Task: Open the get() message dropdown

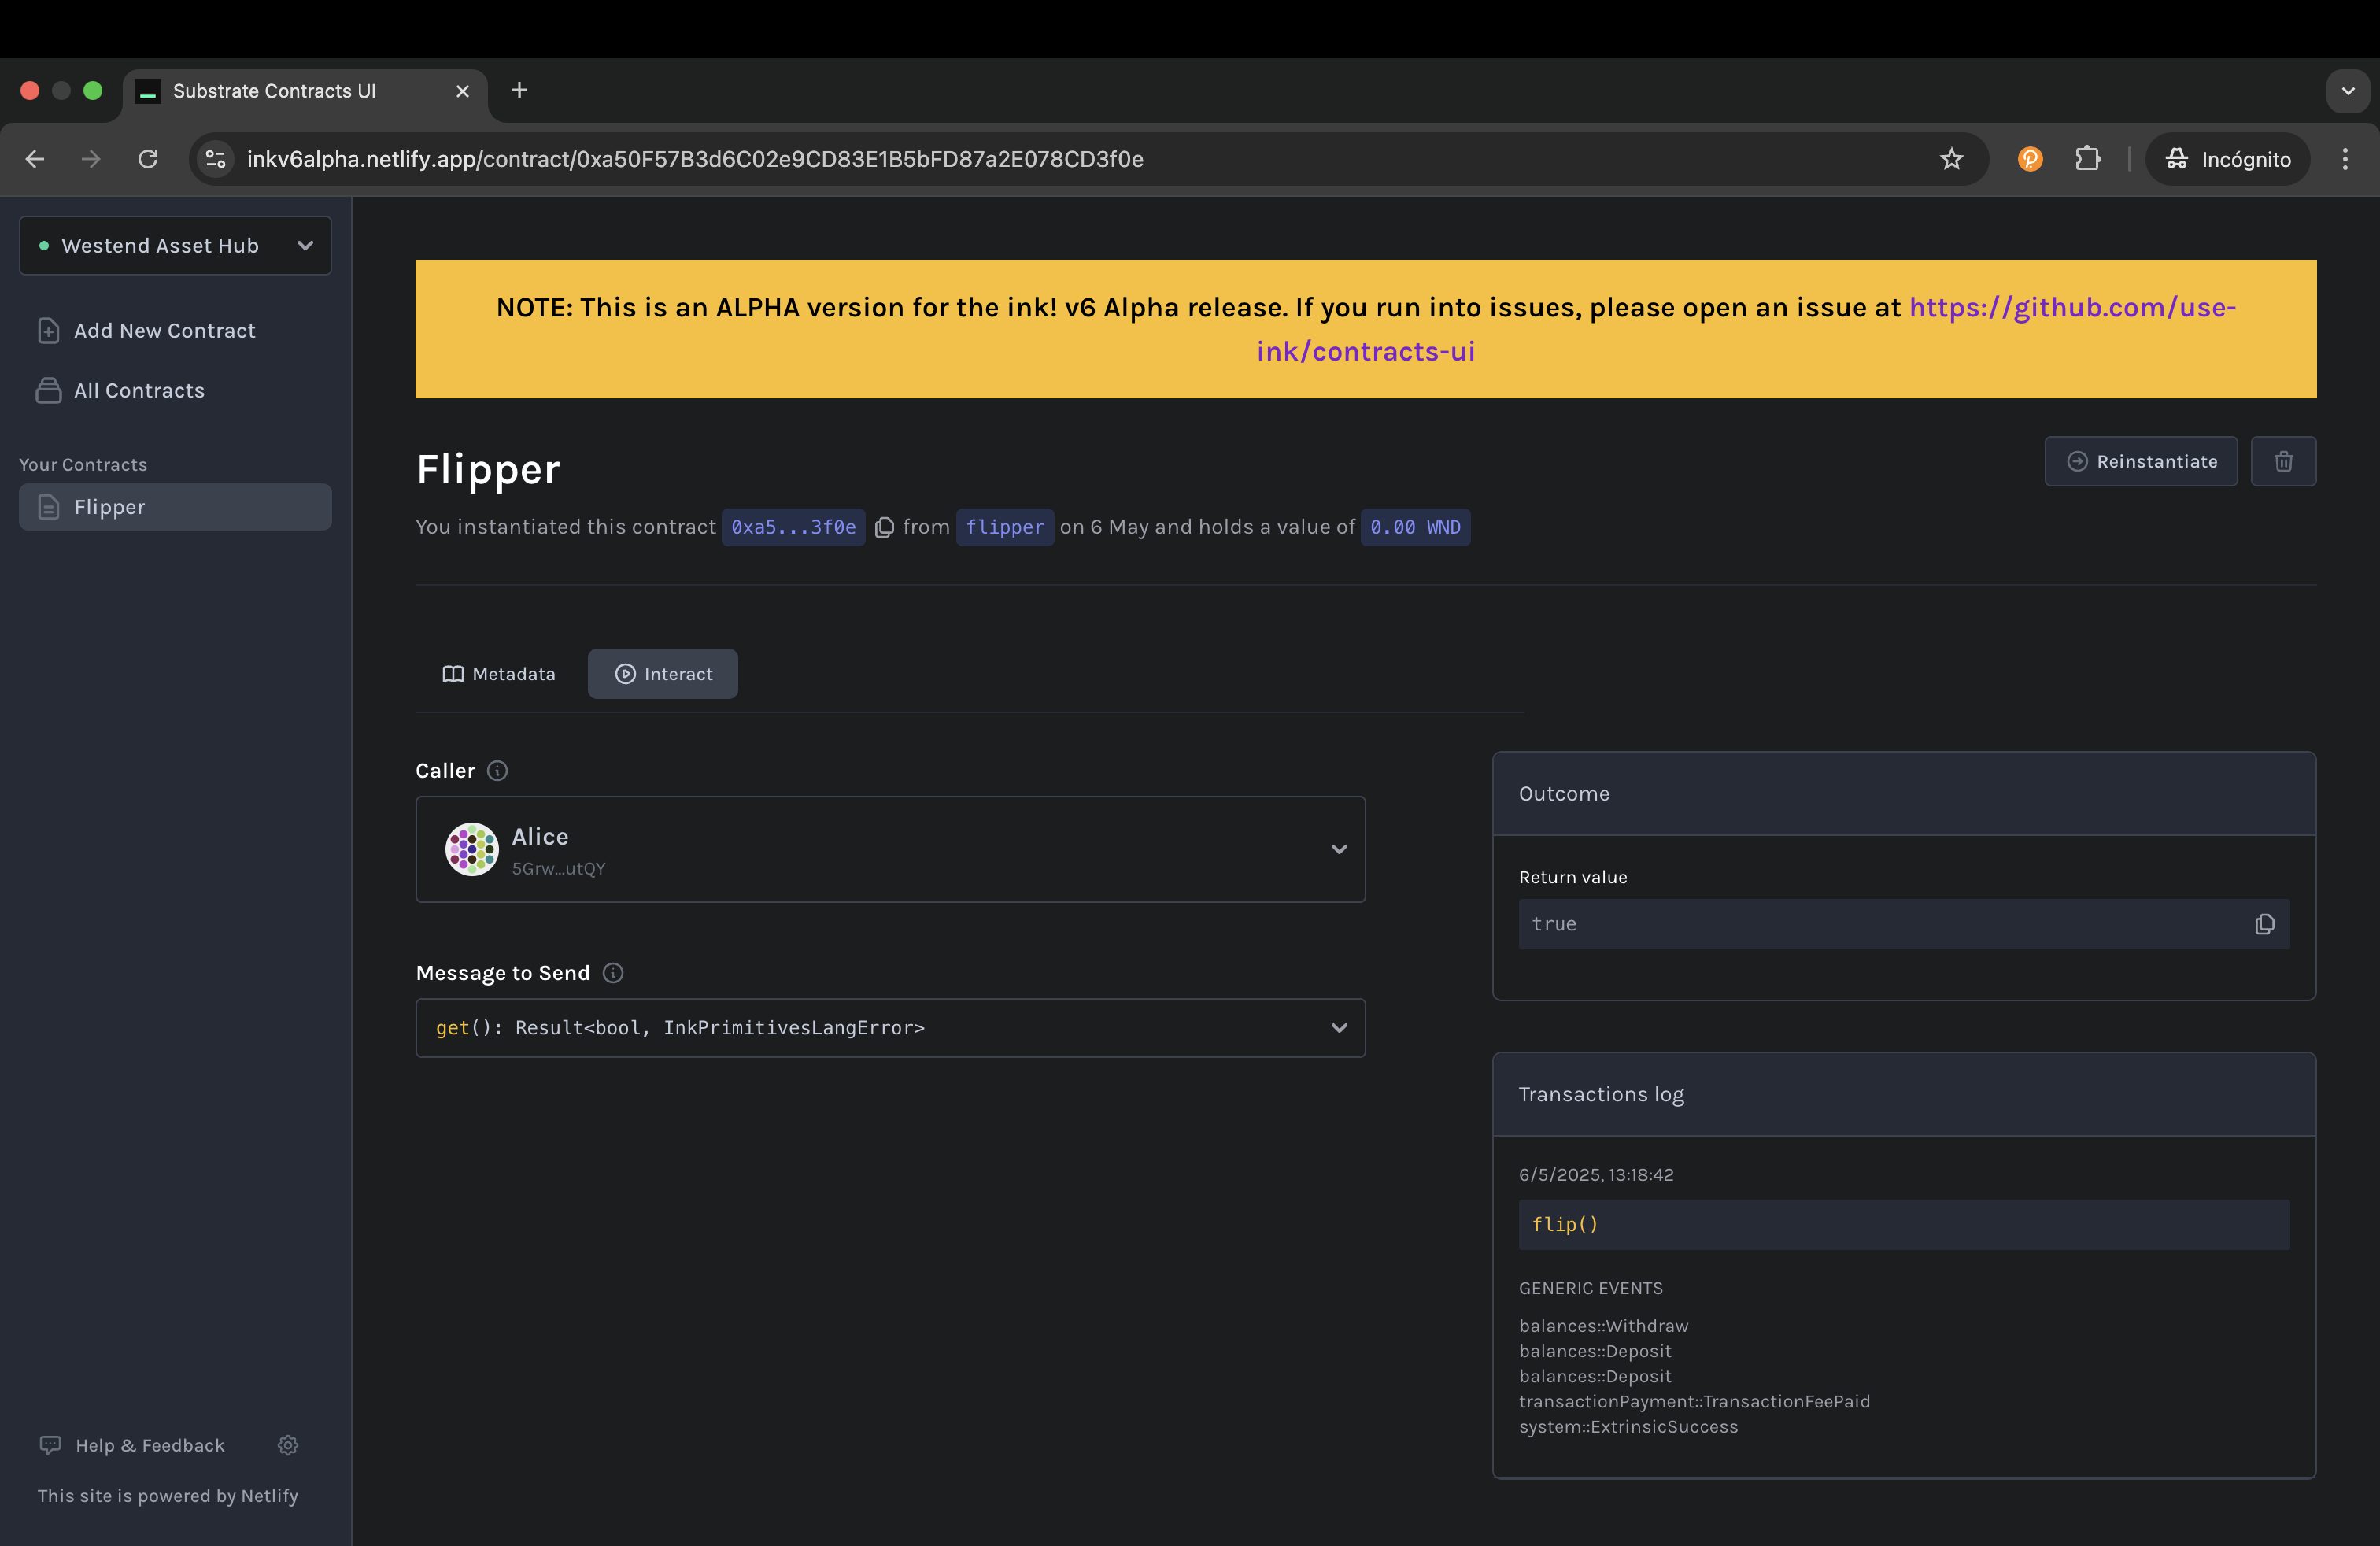Action: coord(890,1028)
